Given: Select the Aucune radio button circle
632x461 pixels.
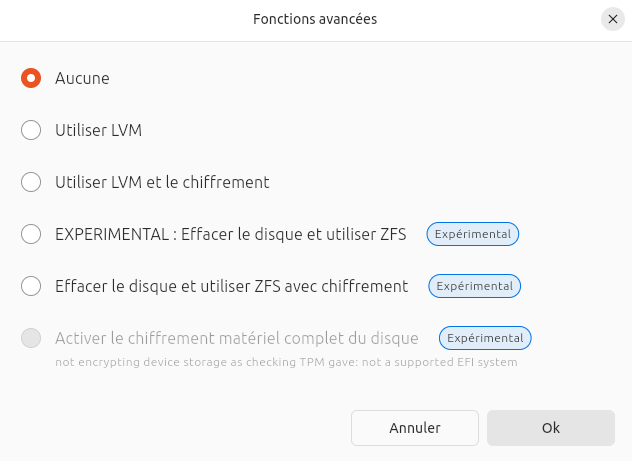Looking at the screenshot, I should pyautogui.click(x=31, y=78).
